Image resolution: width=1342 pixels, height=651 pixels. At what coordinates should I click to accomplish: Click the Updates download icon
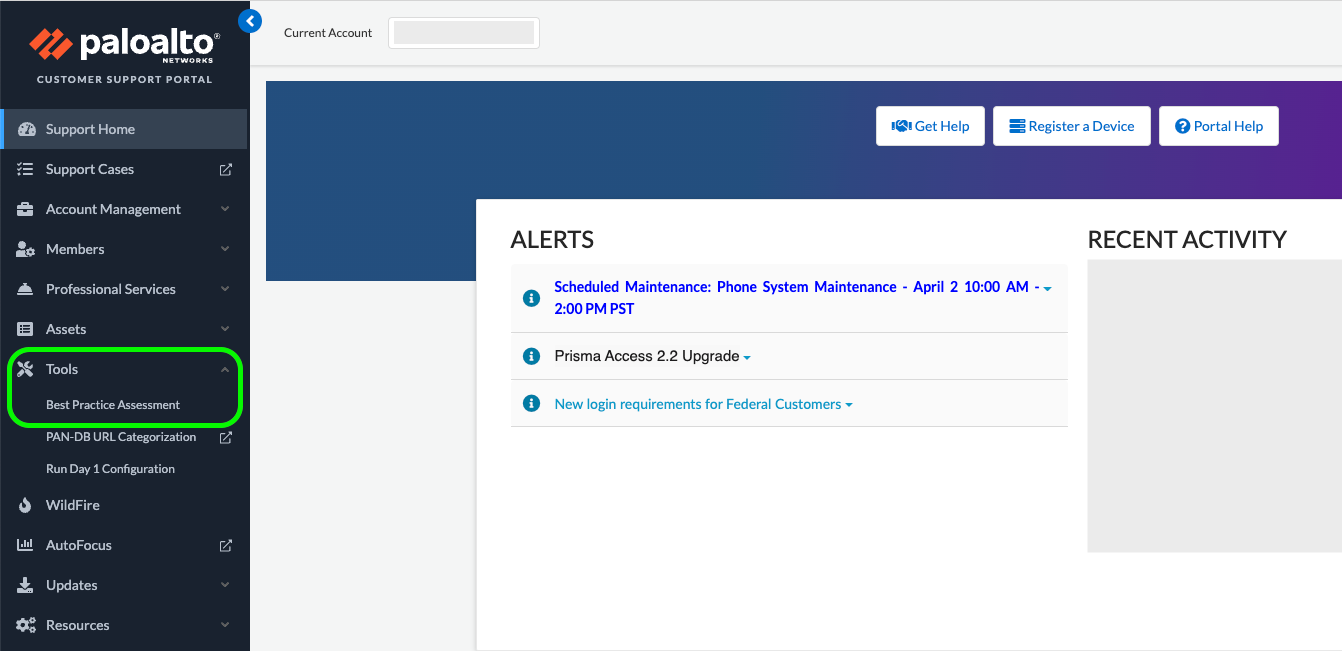(x=26, y=585)
